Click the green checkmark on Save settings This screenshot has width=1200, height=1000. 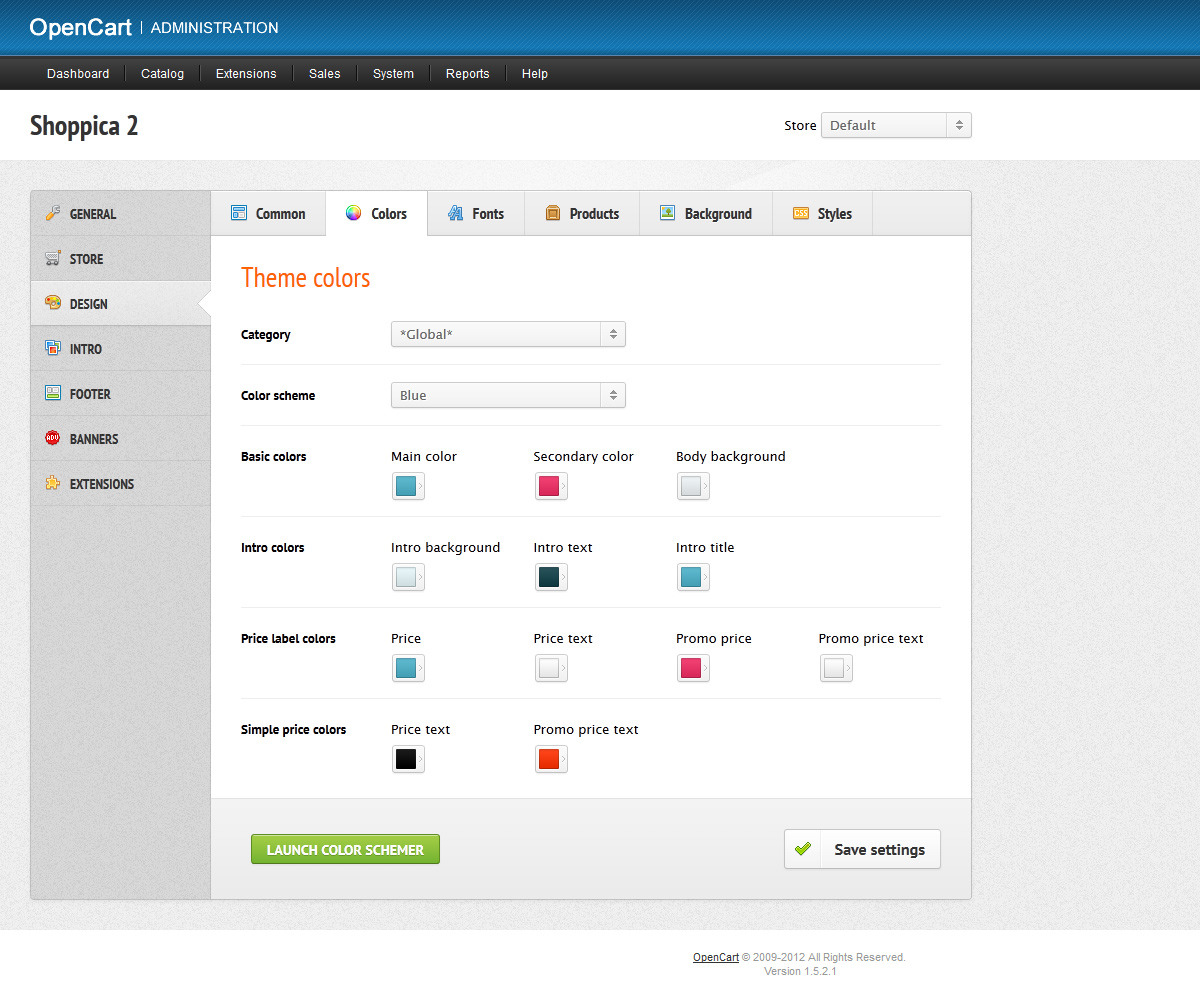click(x=802, y=849)
